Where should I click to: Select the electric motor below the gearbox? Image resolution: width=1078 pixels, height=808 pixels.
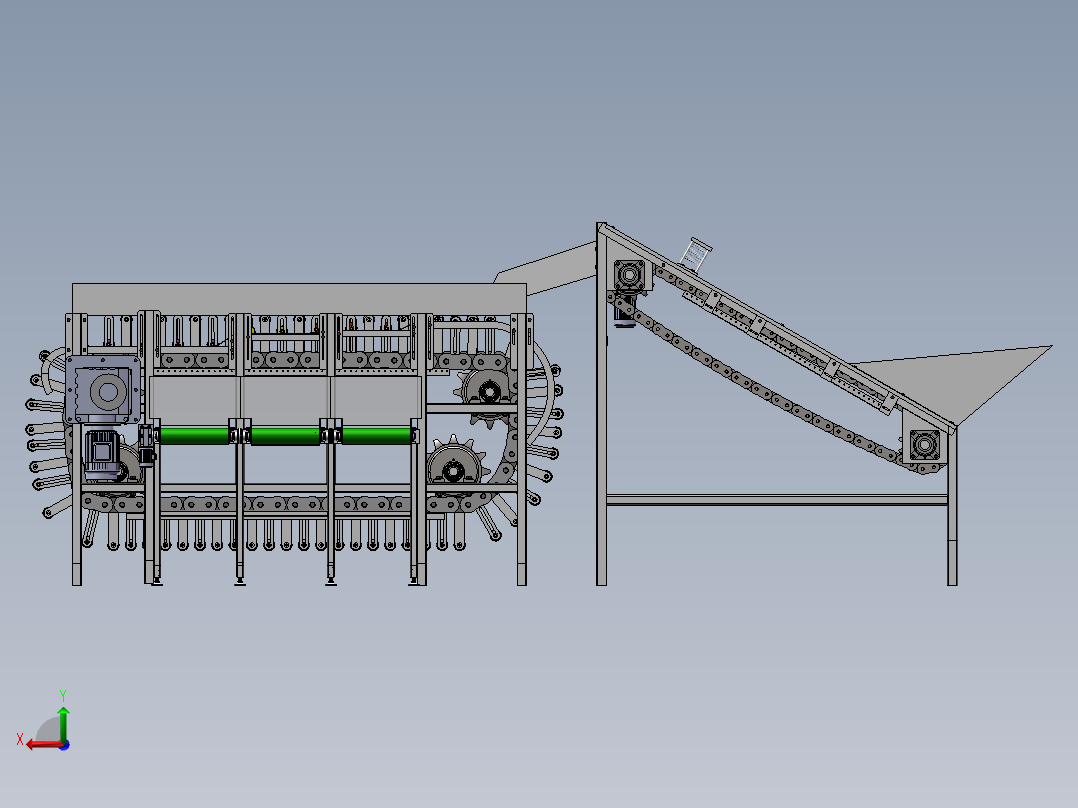coord(102,454)
